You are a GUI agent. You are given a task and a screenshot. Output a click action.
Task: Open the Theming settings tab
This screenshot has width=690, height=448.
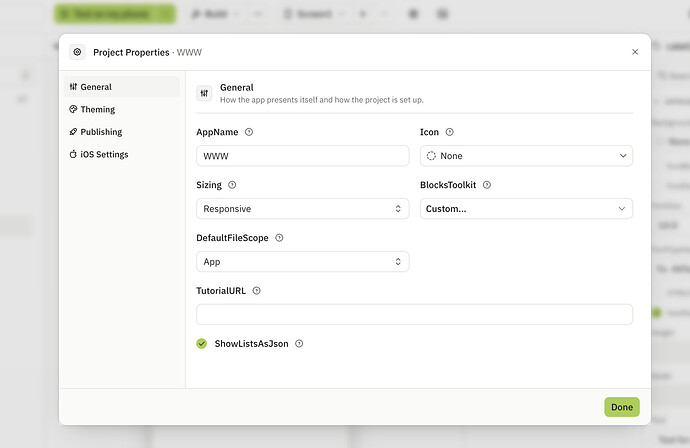tap(122, 109)
